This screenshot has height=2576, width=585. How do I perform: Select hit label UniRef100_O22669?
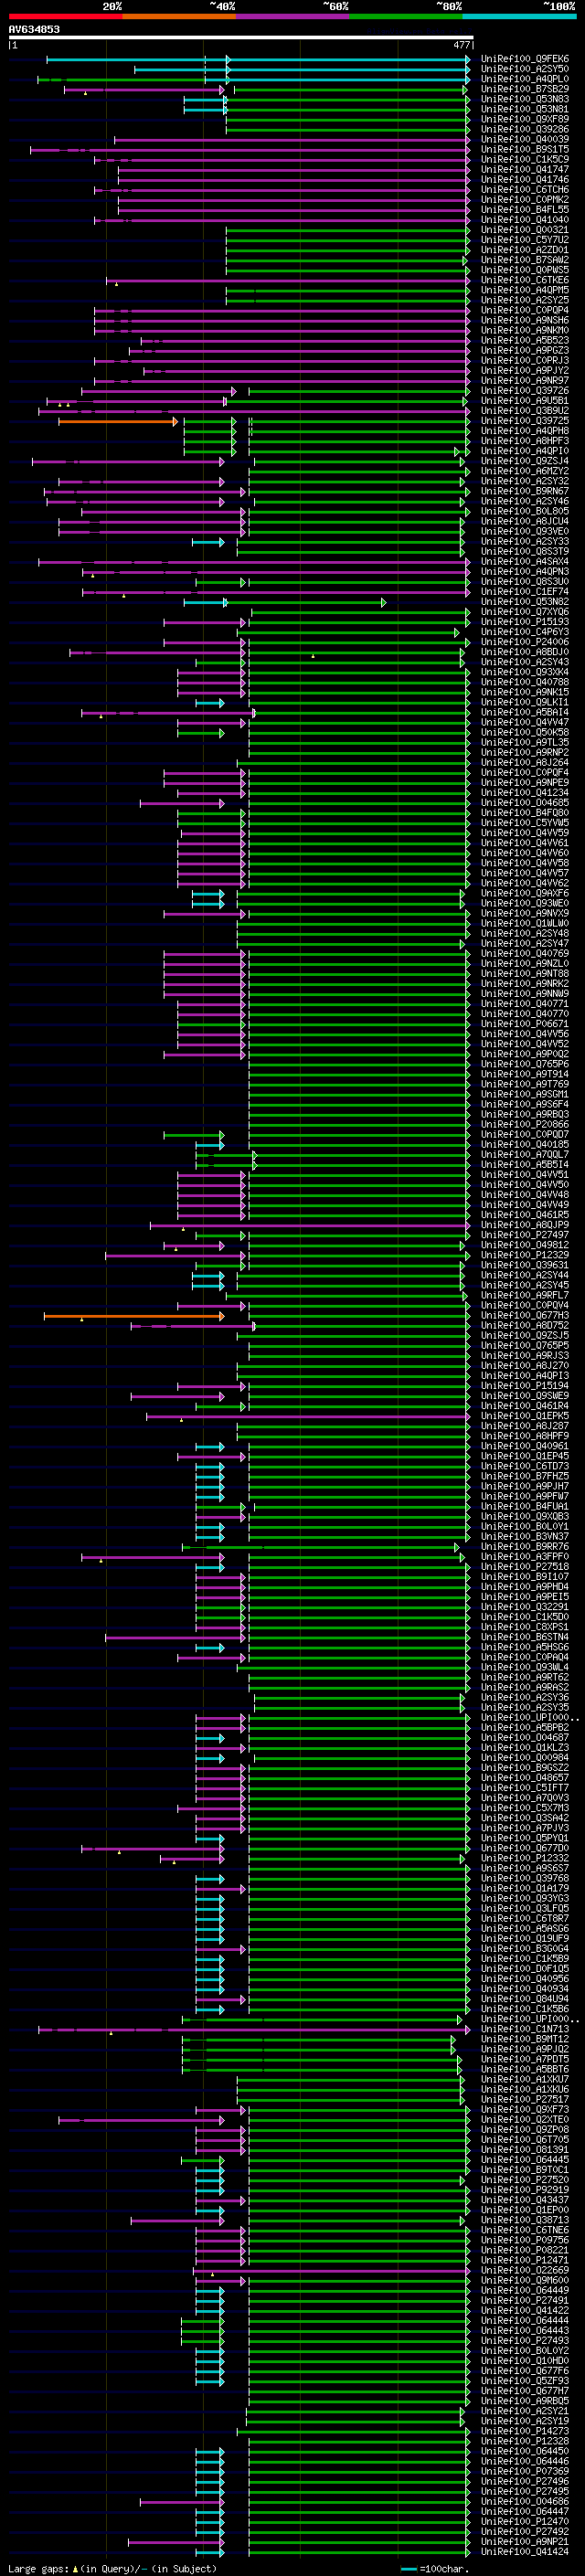tap(525, 2270)
